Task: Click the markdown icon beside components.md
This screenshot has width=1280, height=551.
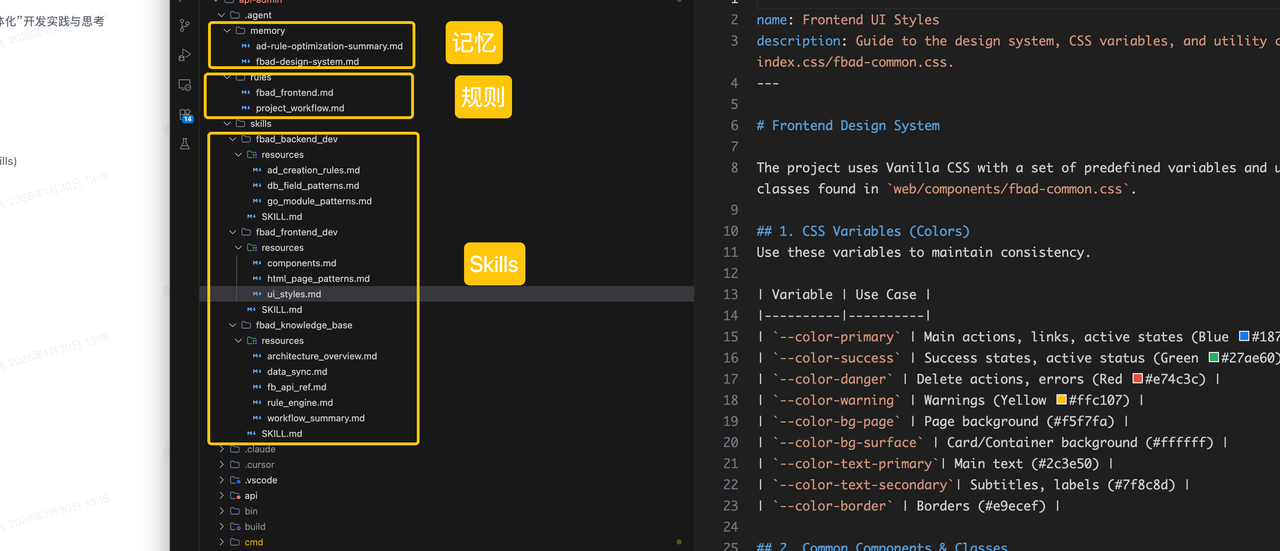Action: coord(258,264)
